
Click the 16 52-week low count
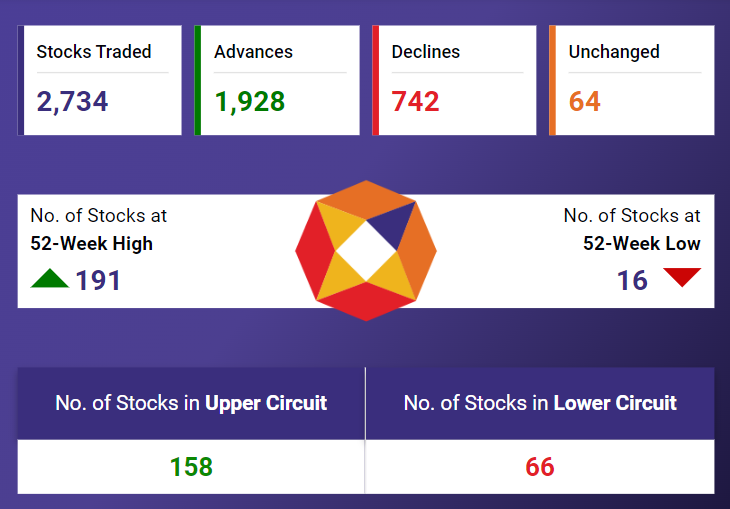click(x=632, y=280)
